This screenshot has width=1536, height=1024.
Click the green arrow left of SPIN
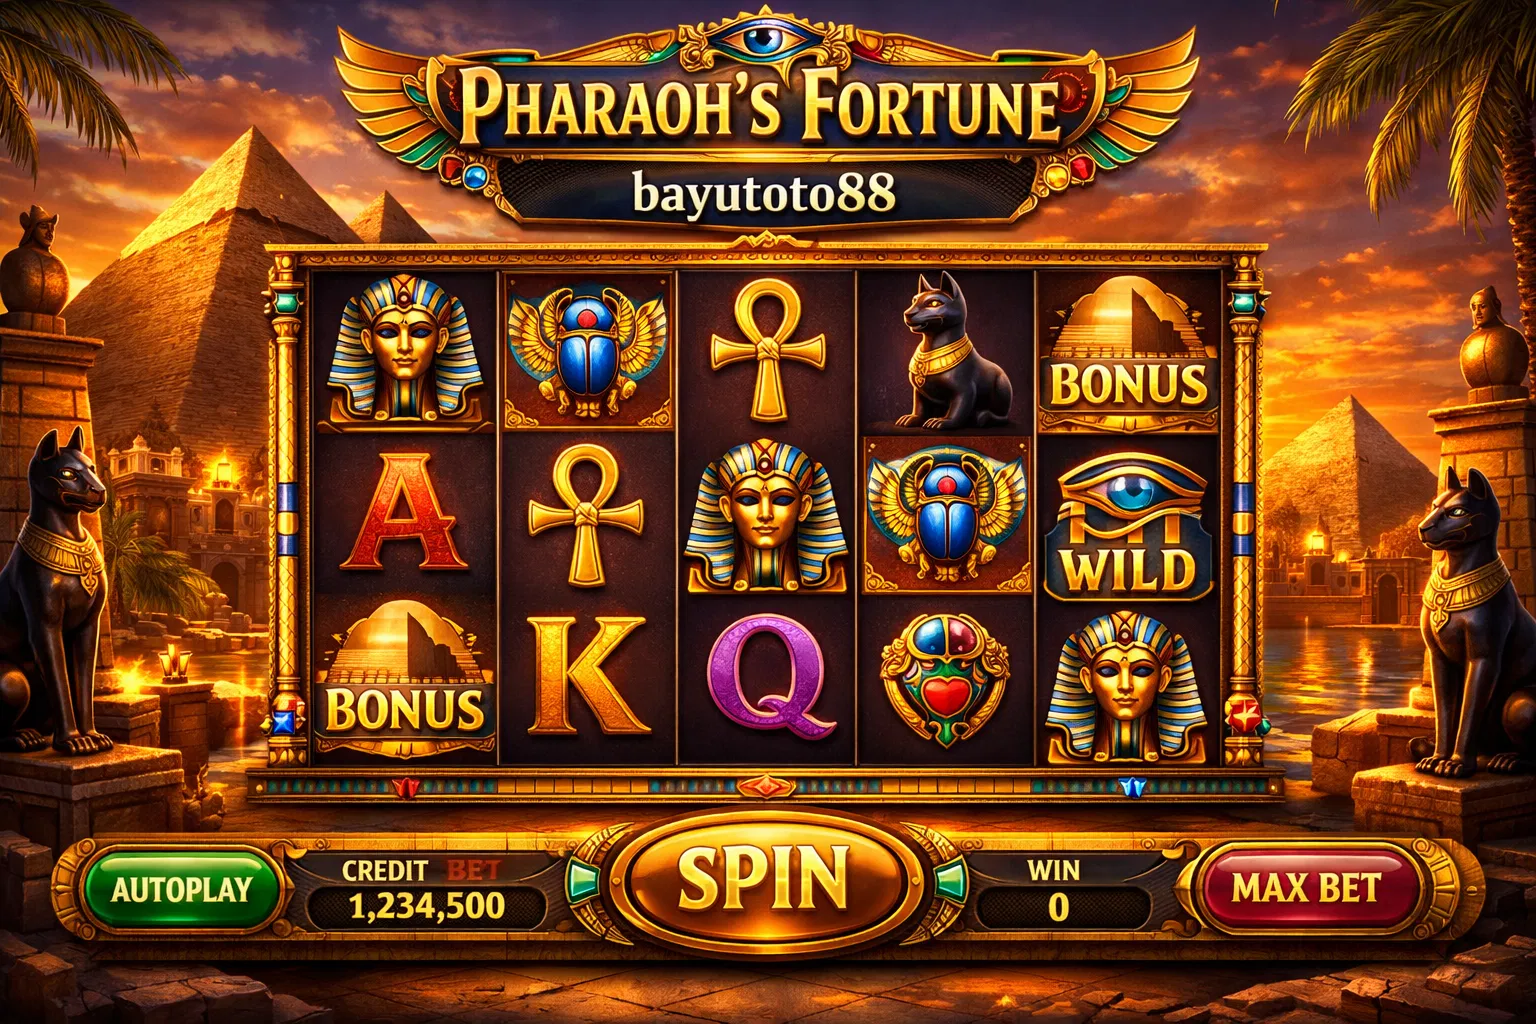583,880
